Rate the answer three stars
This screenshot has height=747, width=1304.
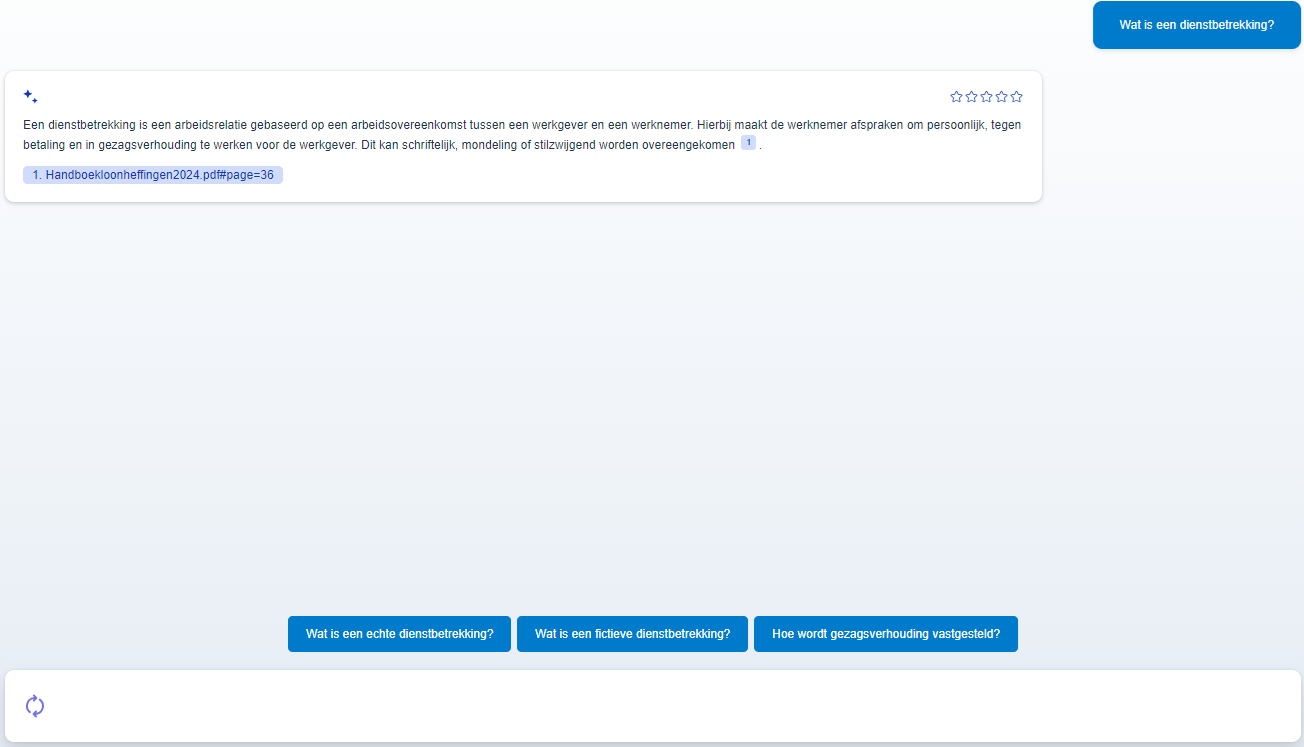986,97
